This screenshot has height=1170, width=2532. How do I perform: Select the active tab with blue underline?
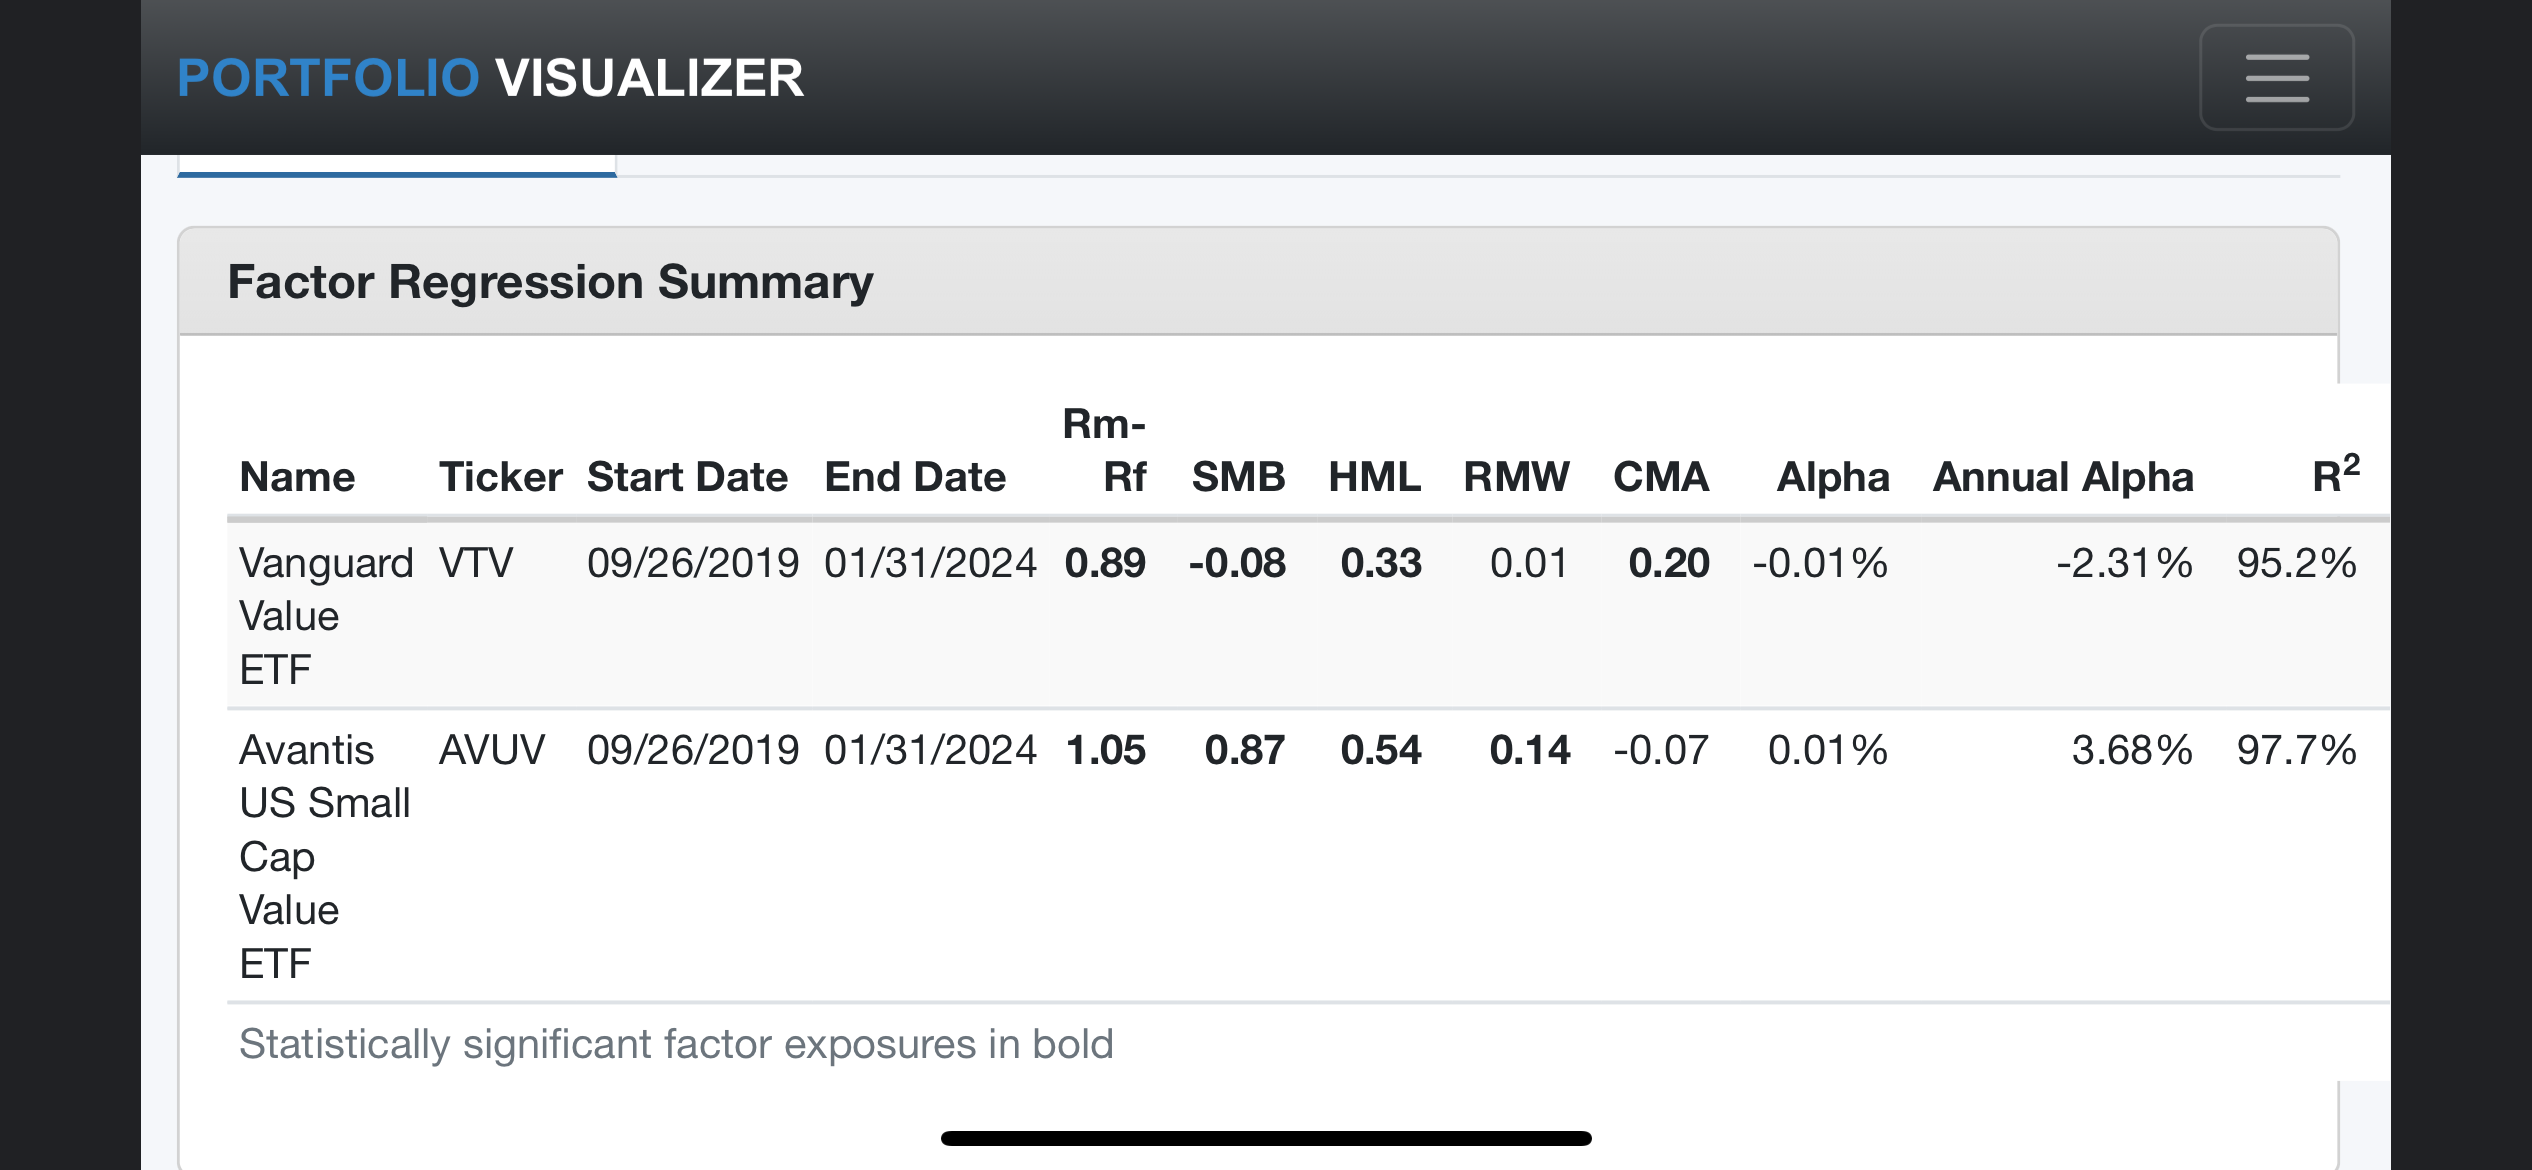point(397,166)
